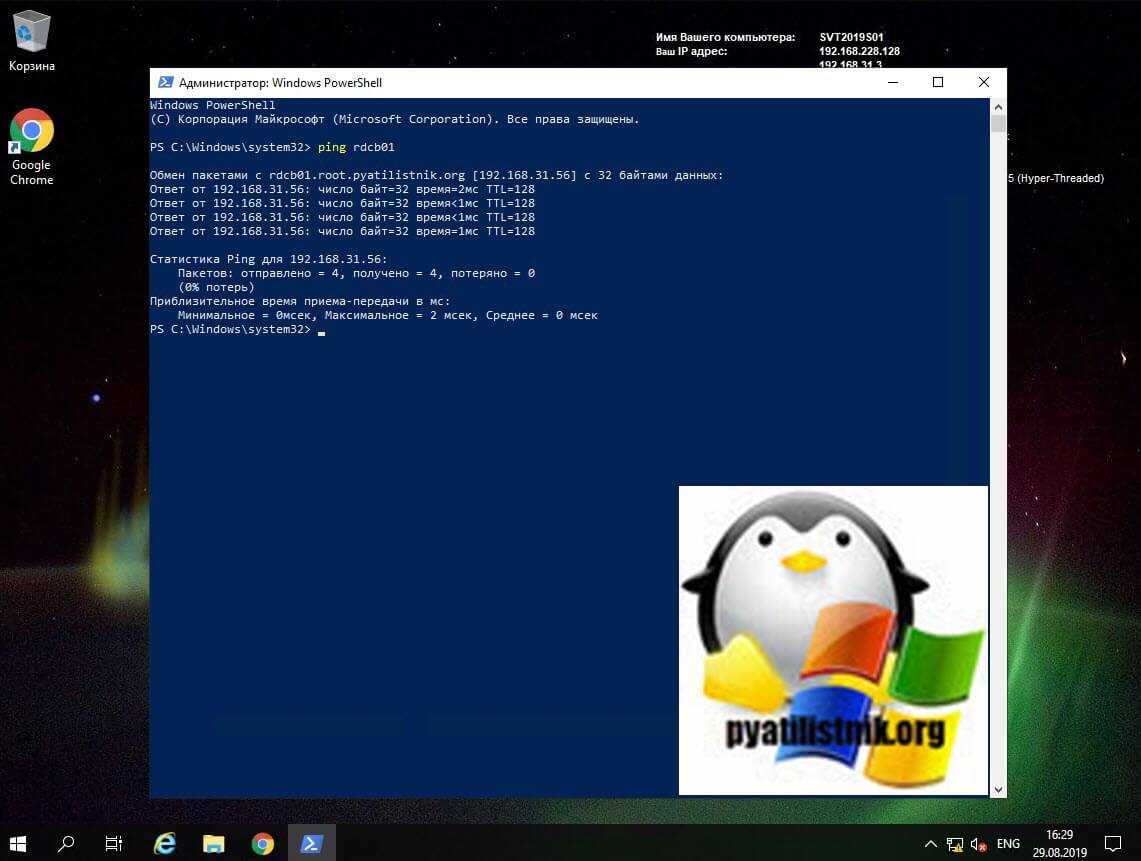Viewport: 1141px width, 861px height.
Task: Click the 'Пакетов: отправлено = 4' line
Action: pyautogui.click(x=357, y=273)
